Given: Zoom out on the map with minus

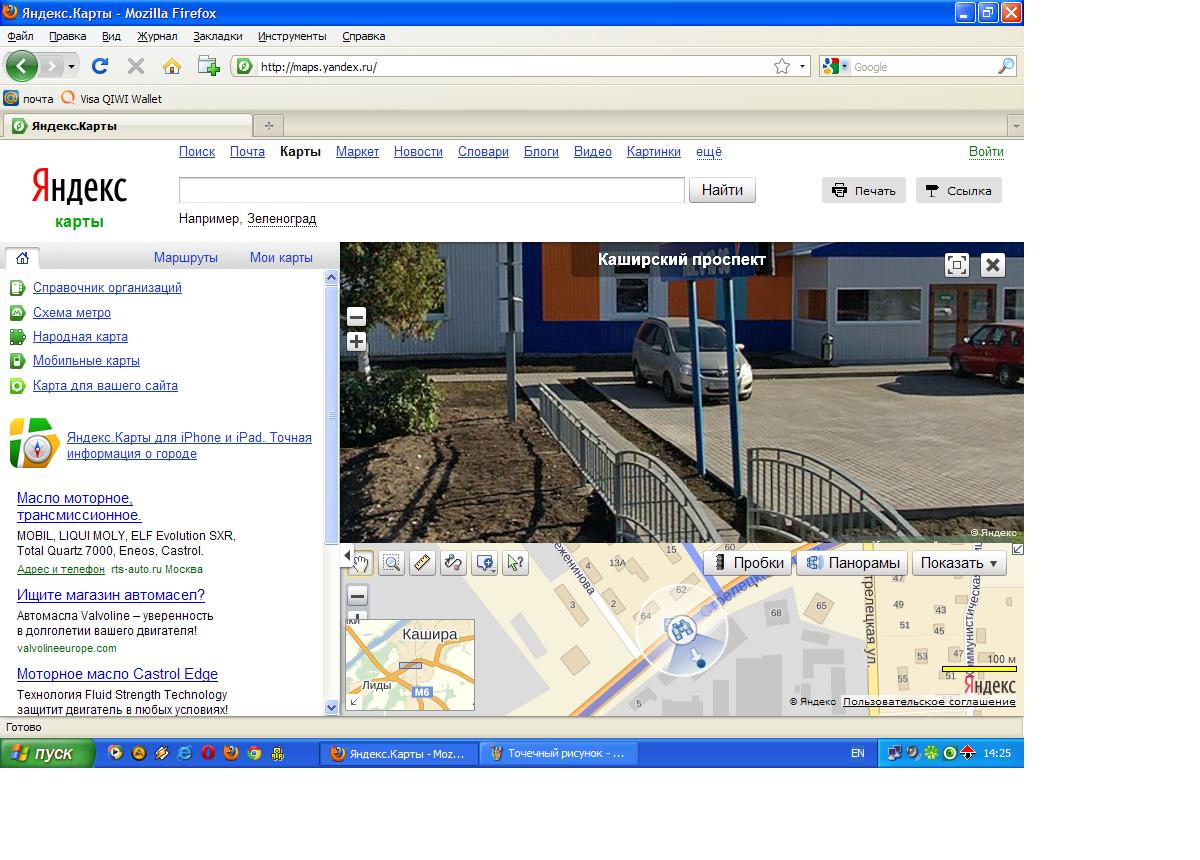Looking at the screenshot, I should click(357, 595).
